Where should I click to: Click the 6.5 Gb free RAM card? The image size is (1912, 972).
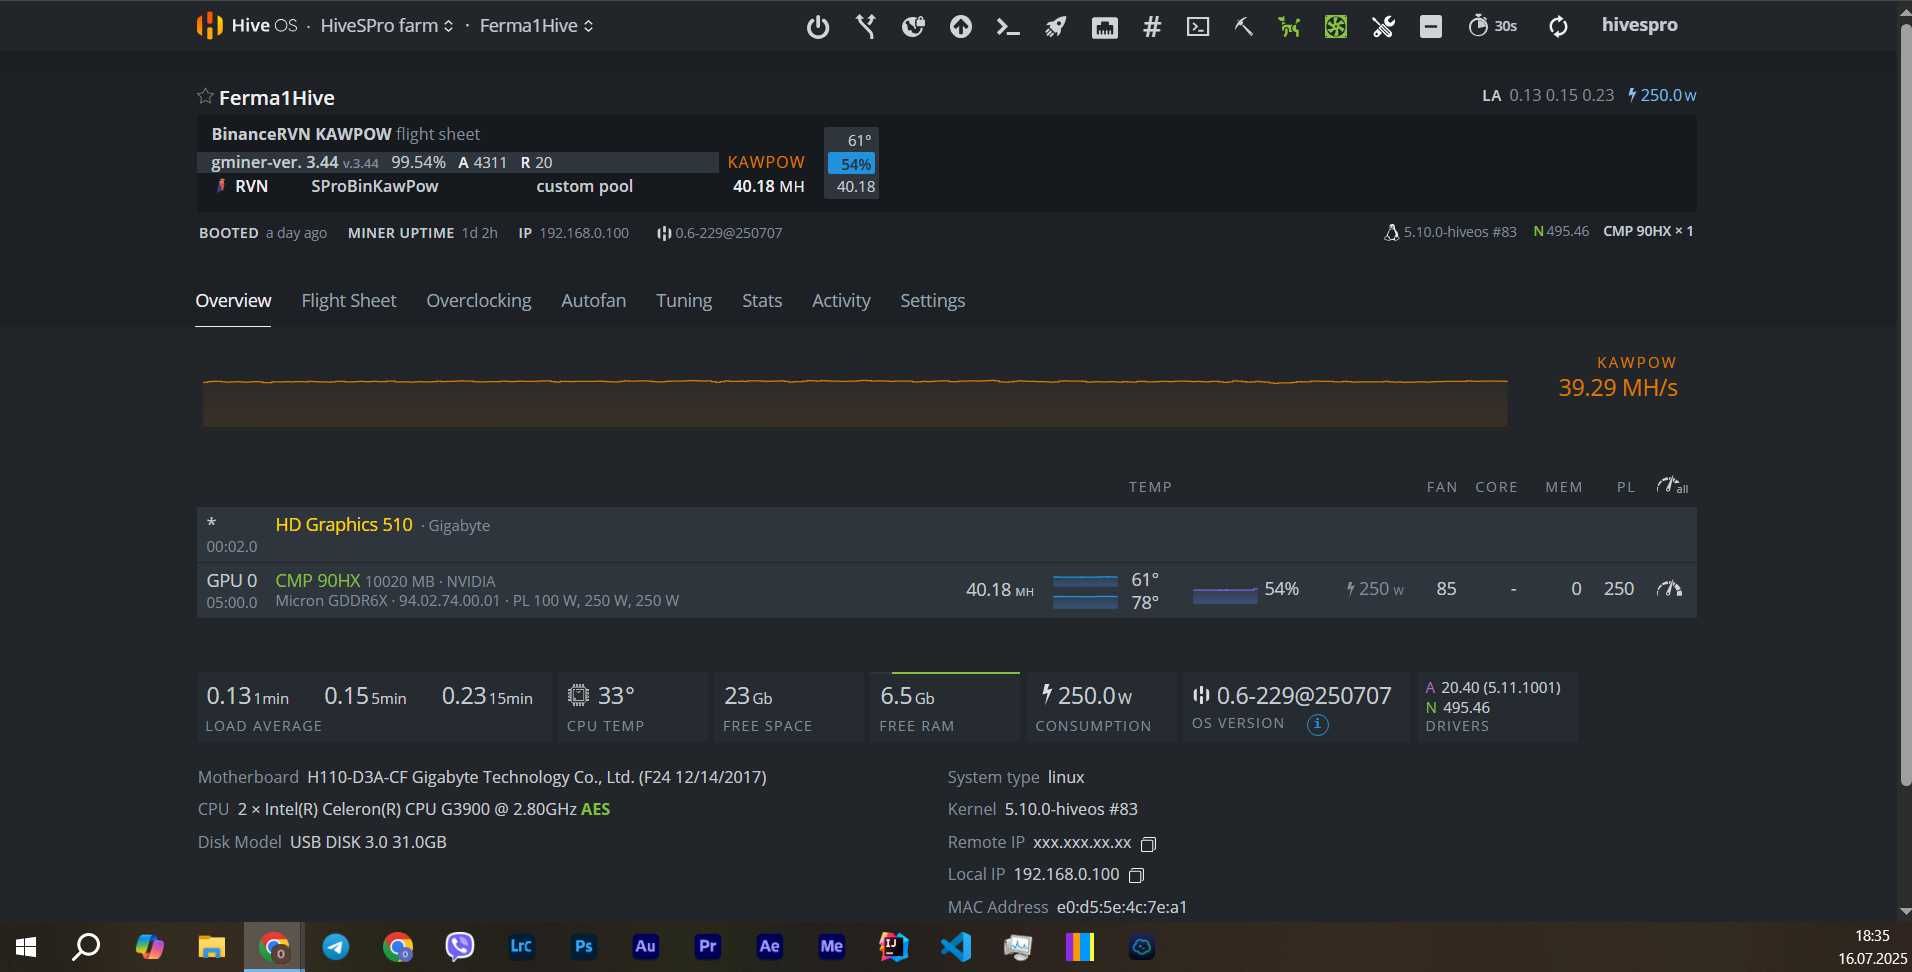[945, 707]
